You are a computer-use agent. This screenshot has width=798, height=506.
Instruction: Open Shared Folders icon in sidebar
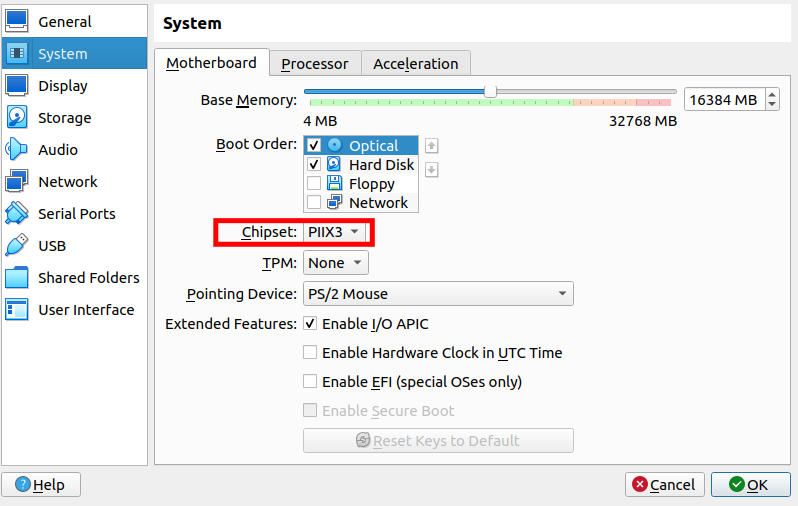[x=17, y=277]
